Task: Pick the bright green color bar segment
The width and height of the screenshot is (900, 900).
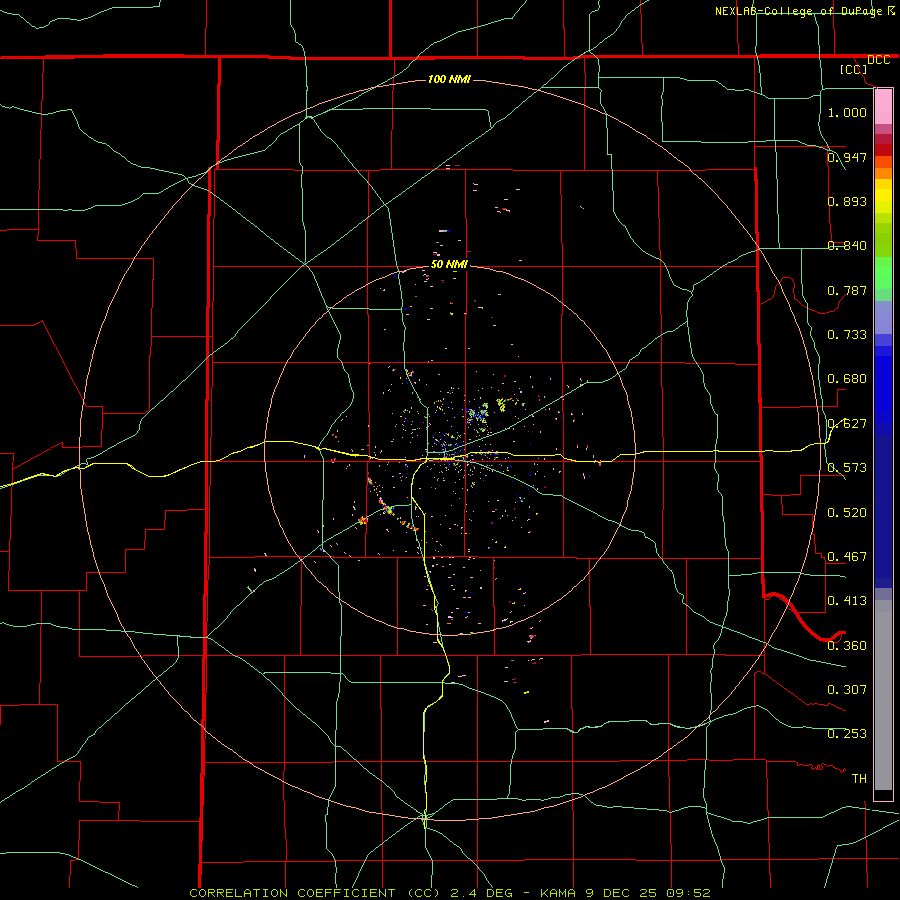Action: [883, 273]
